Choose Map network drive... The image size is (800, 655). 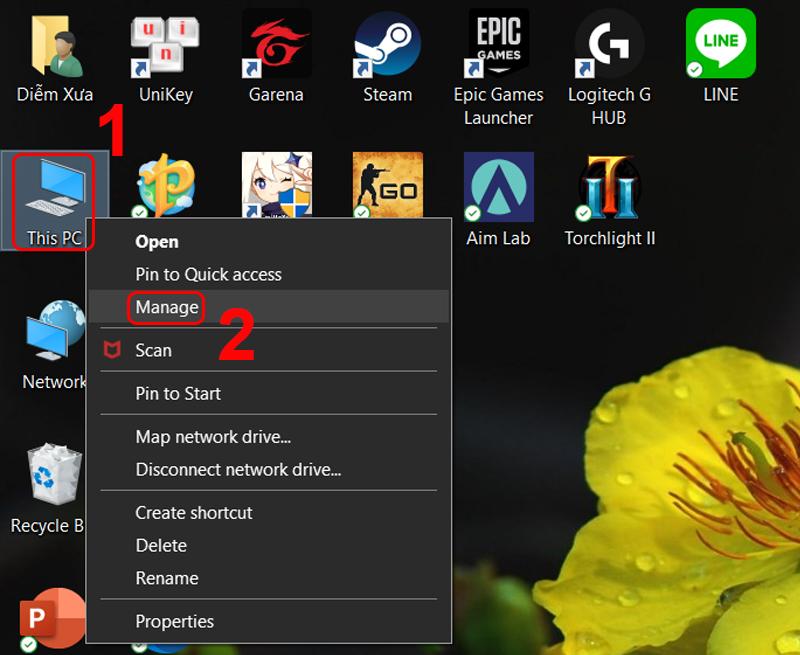(269, 437)
